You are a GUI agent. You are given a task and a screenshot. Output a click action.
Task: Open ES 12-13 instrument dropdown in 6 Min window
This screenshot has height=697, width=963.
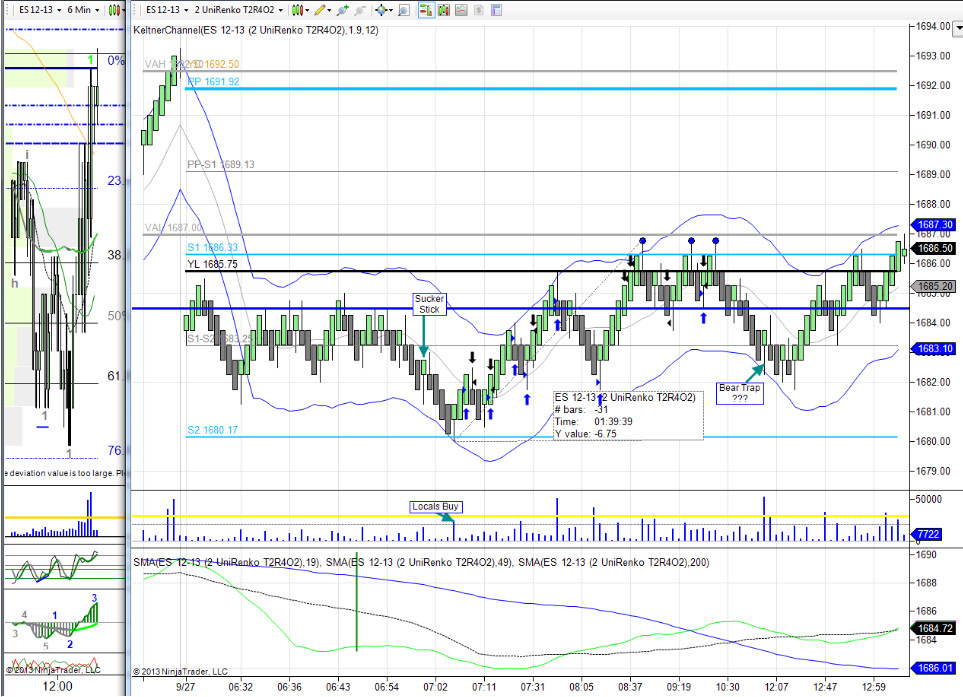pyautogui.click(x=39, y=10)
